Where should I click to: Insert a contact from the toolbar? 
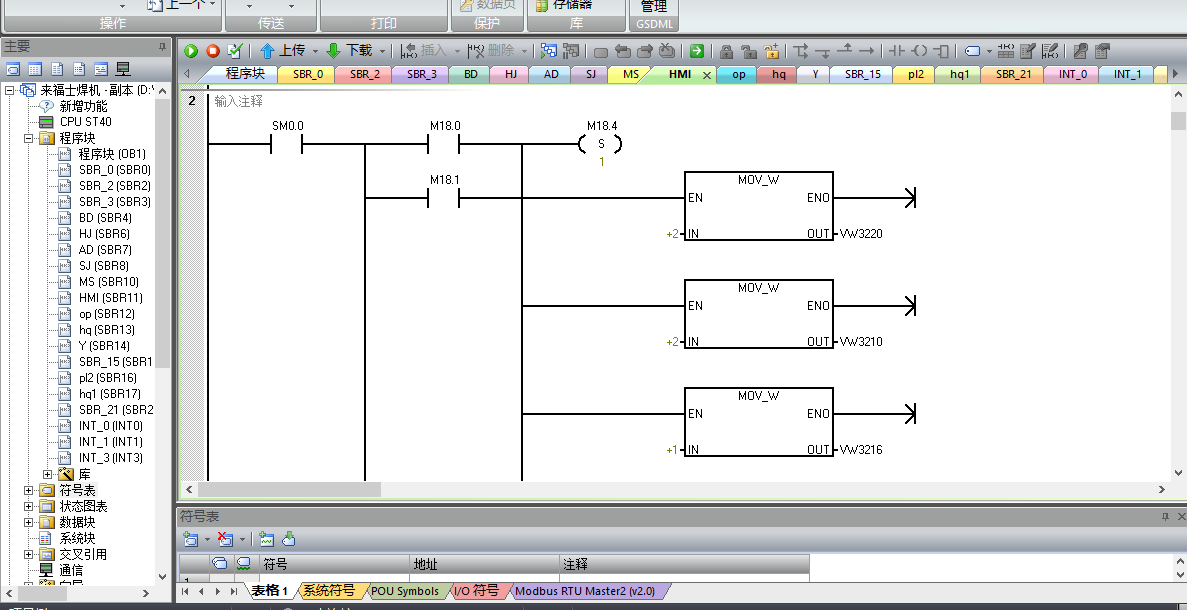point(897,51)
